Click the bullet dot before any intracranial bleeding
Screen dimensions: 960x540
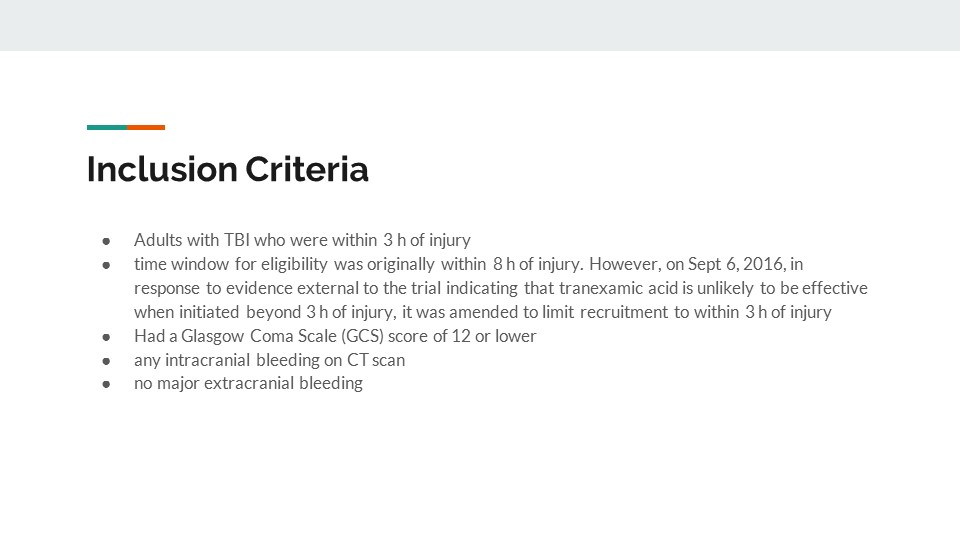[107, 361]
